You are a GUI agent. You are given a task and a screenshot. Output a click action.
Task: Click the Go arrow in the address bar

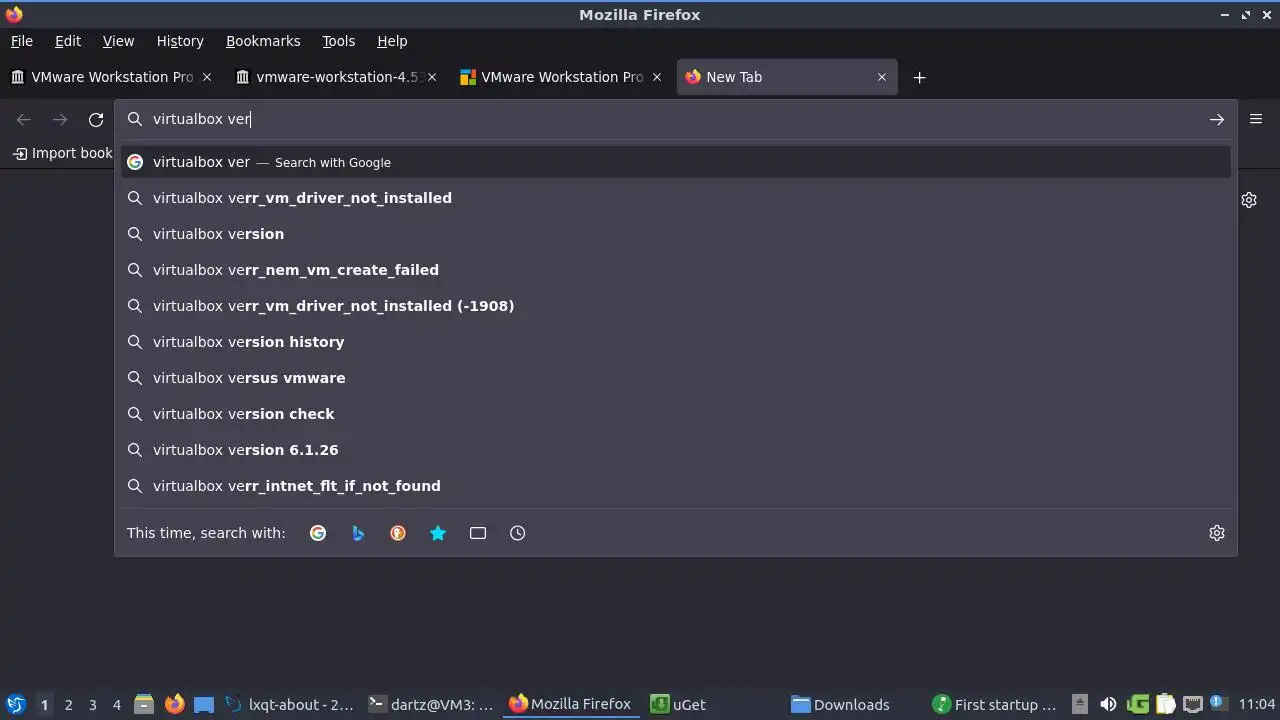click(x=1216, y=119)
